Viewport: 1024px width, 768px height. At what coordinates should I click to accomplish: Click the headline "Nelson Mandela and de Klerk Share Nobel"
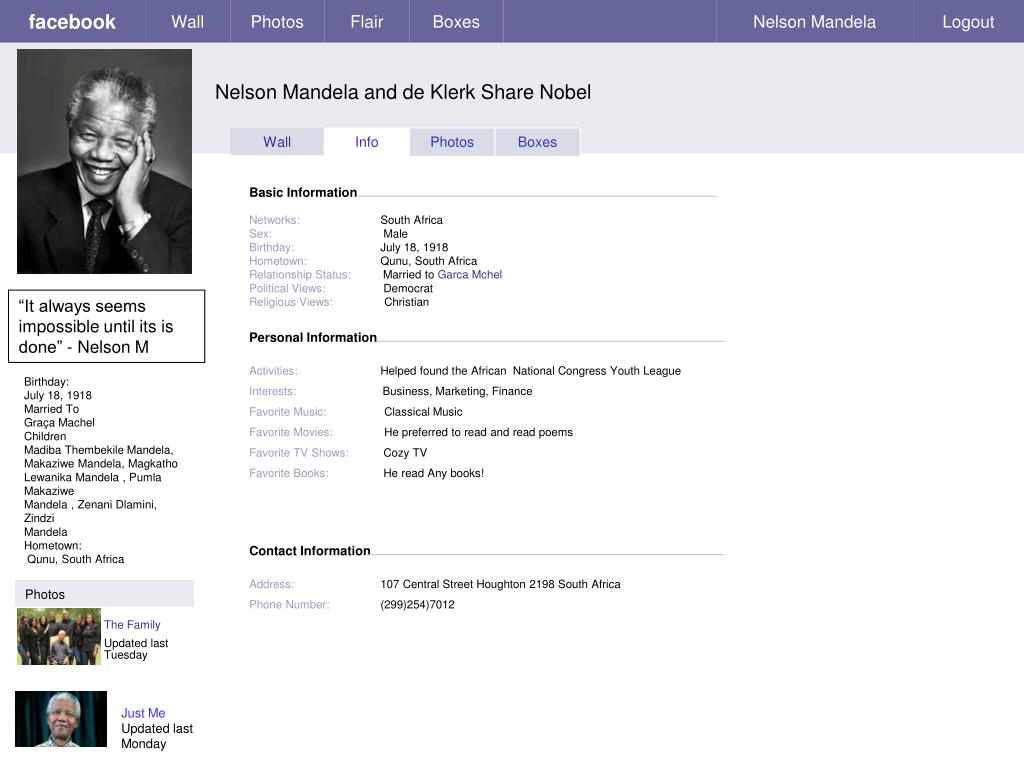pos(403,92)
